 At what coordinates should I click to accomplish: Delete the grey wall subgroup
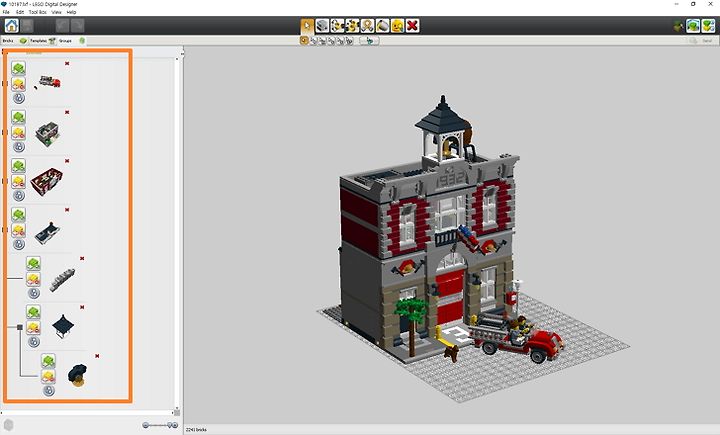[82, 258]
